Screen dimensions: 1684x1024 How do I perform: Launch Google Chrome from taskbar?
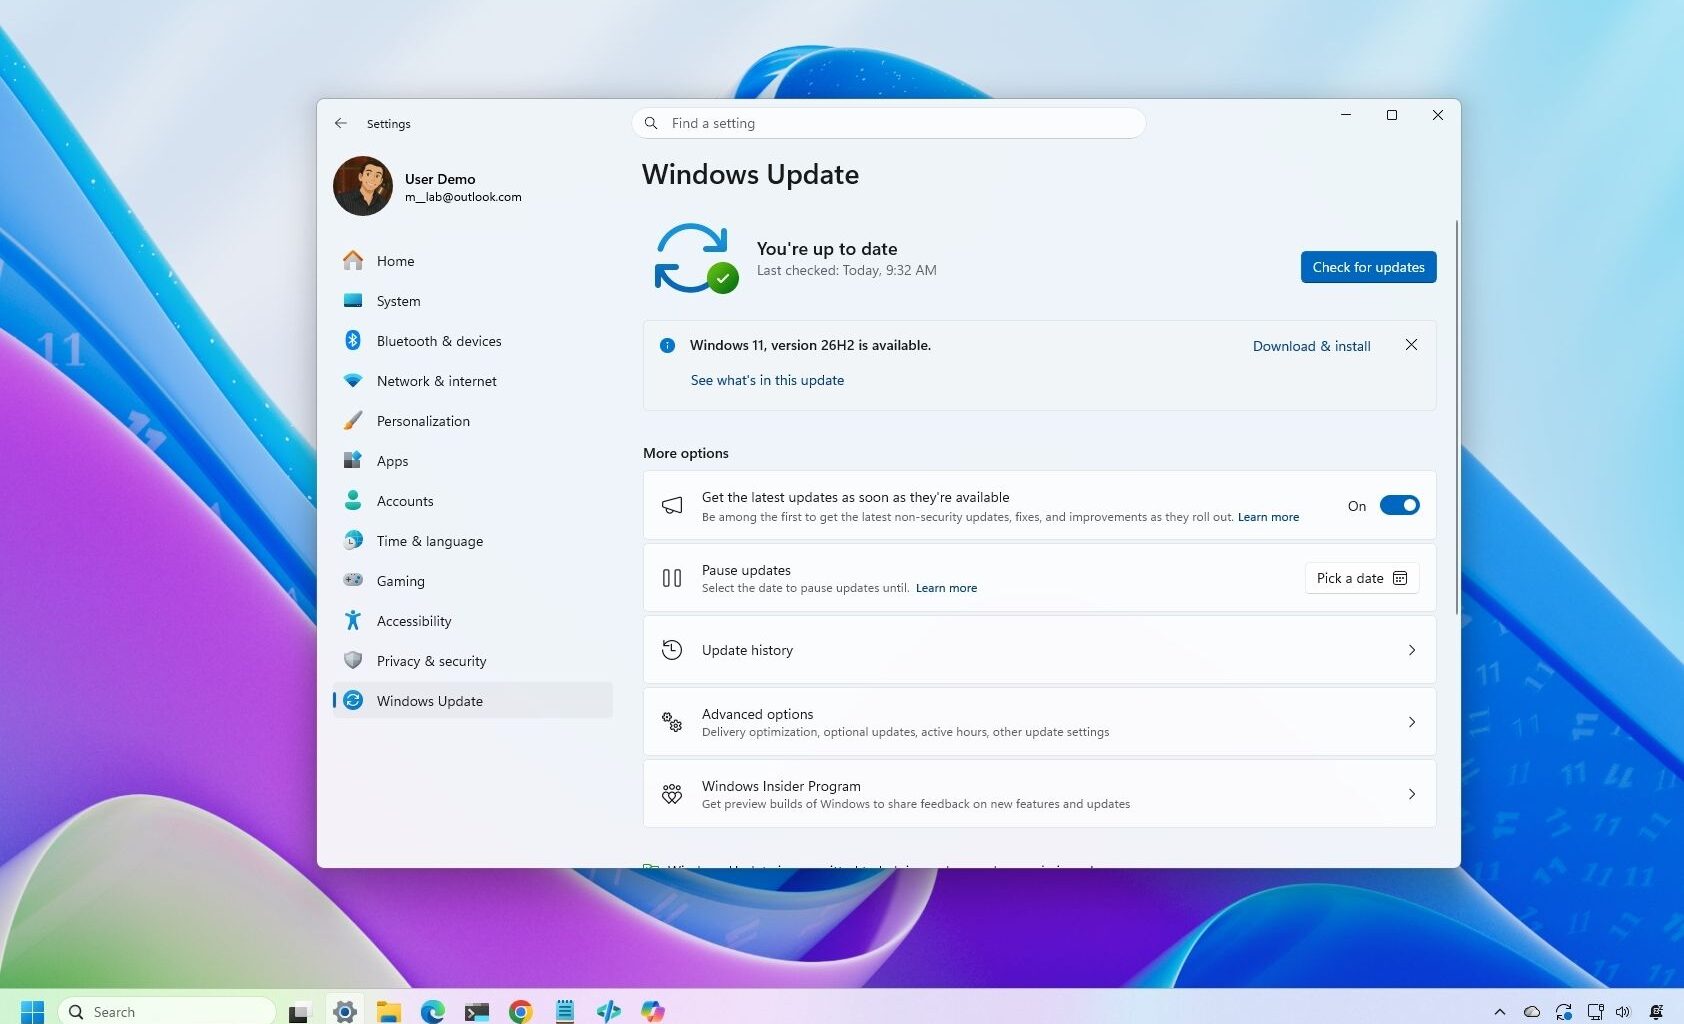pos(520,1012)
